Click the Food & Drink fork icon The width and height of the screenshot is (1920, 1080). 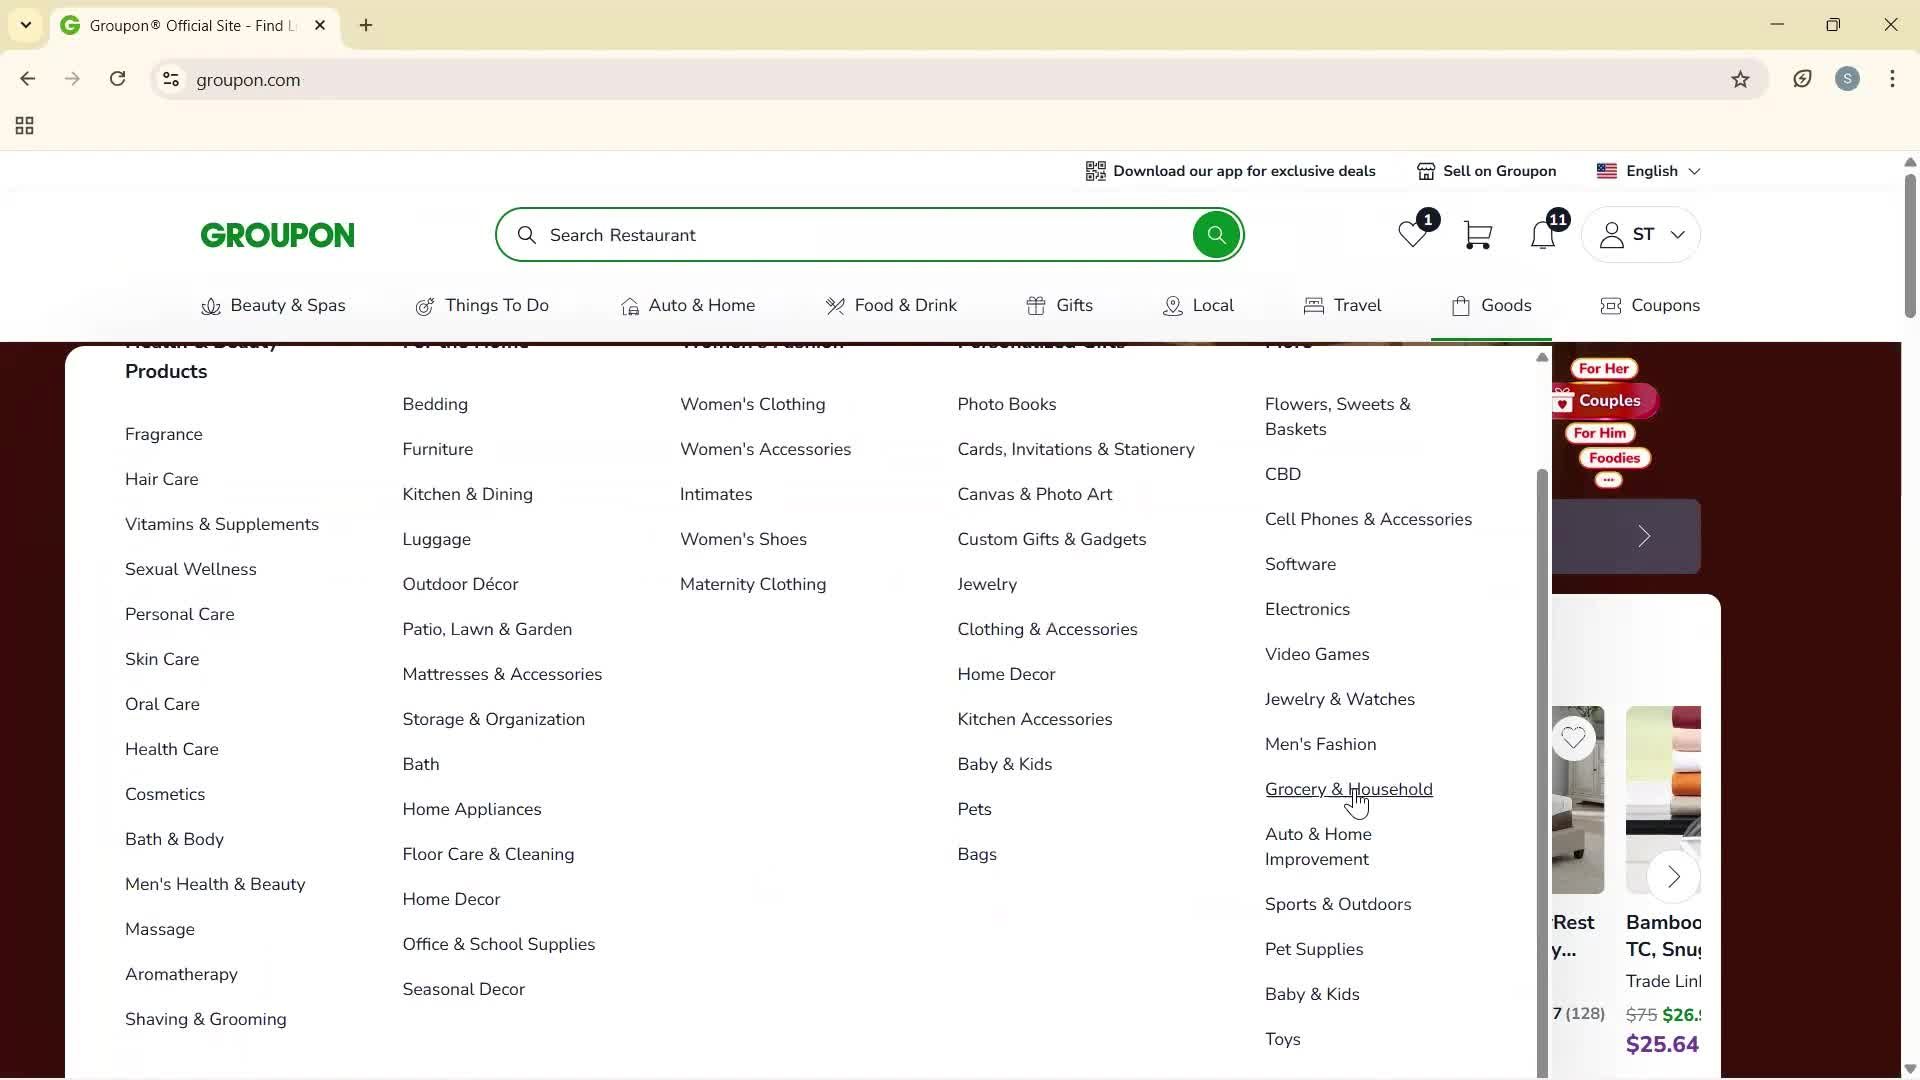pyautogui.click(x=836, y=306)
